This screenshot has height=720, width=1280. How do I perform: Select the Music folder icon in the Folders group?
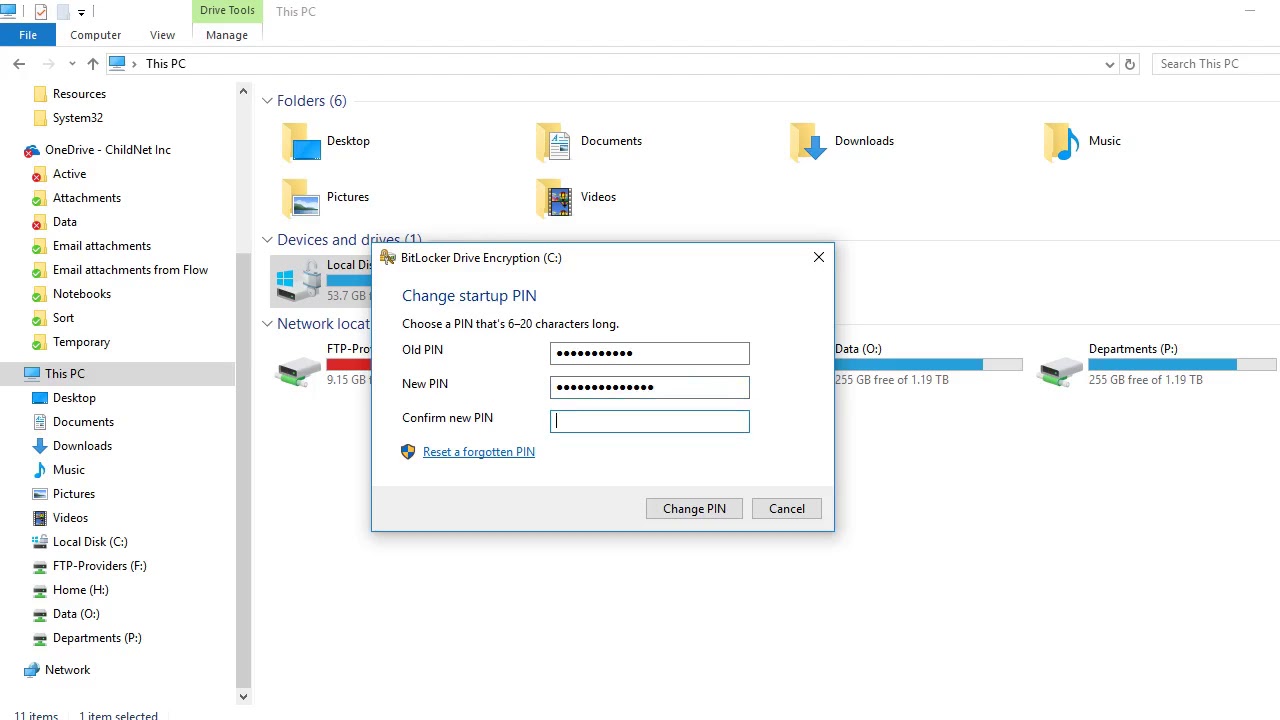coord(1062,142)
